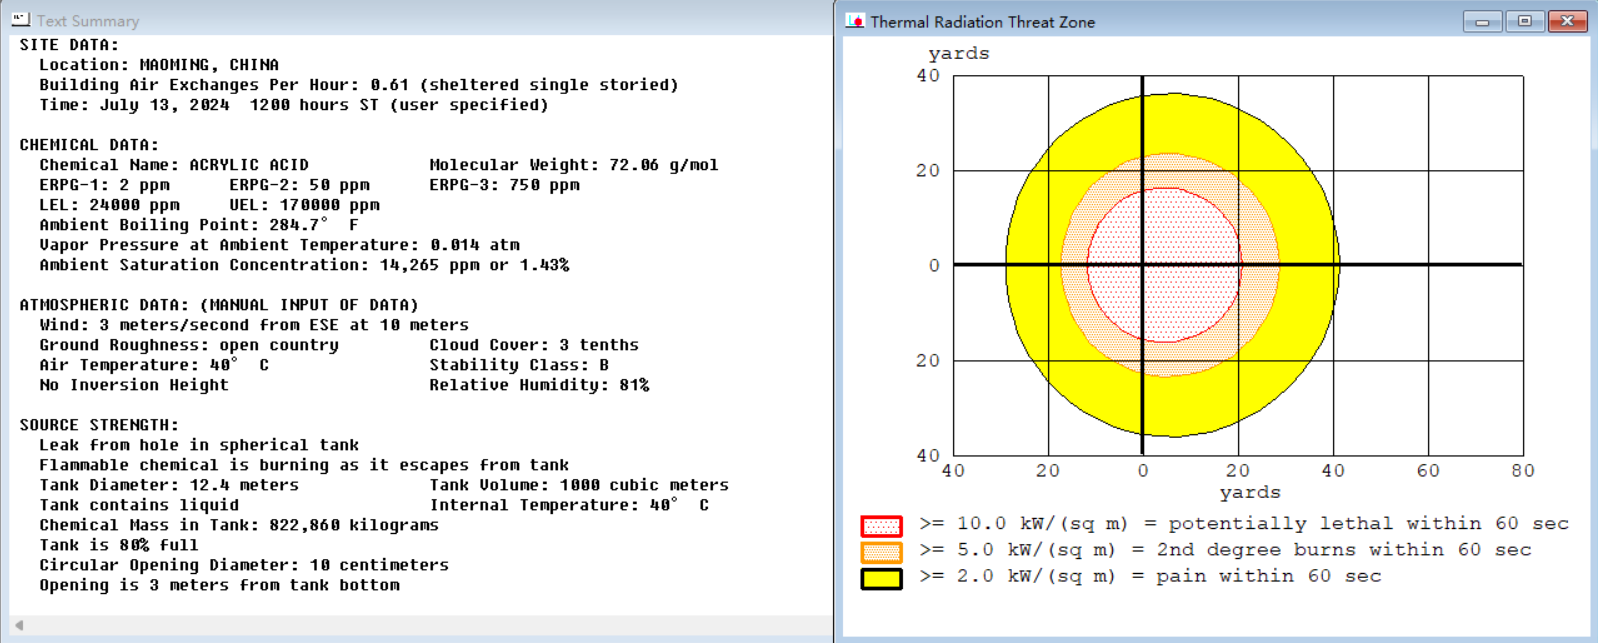
Task: Click 'ERPG-2: 50 ppm' value
Action: click(299, 185)
